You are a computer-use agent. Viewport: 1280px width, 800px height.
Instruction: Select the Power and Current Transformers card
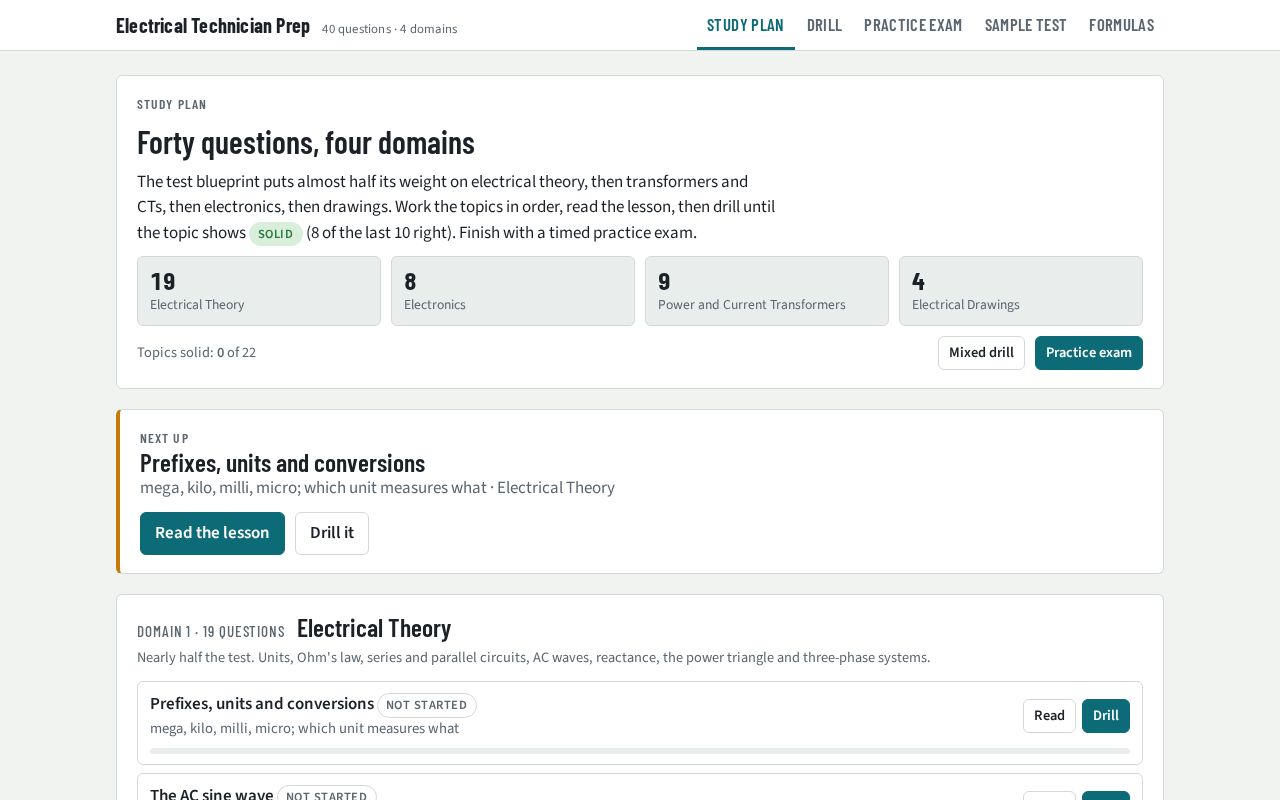coord(767,291)
